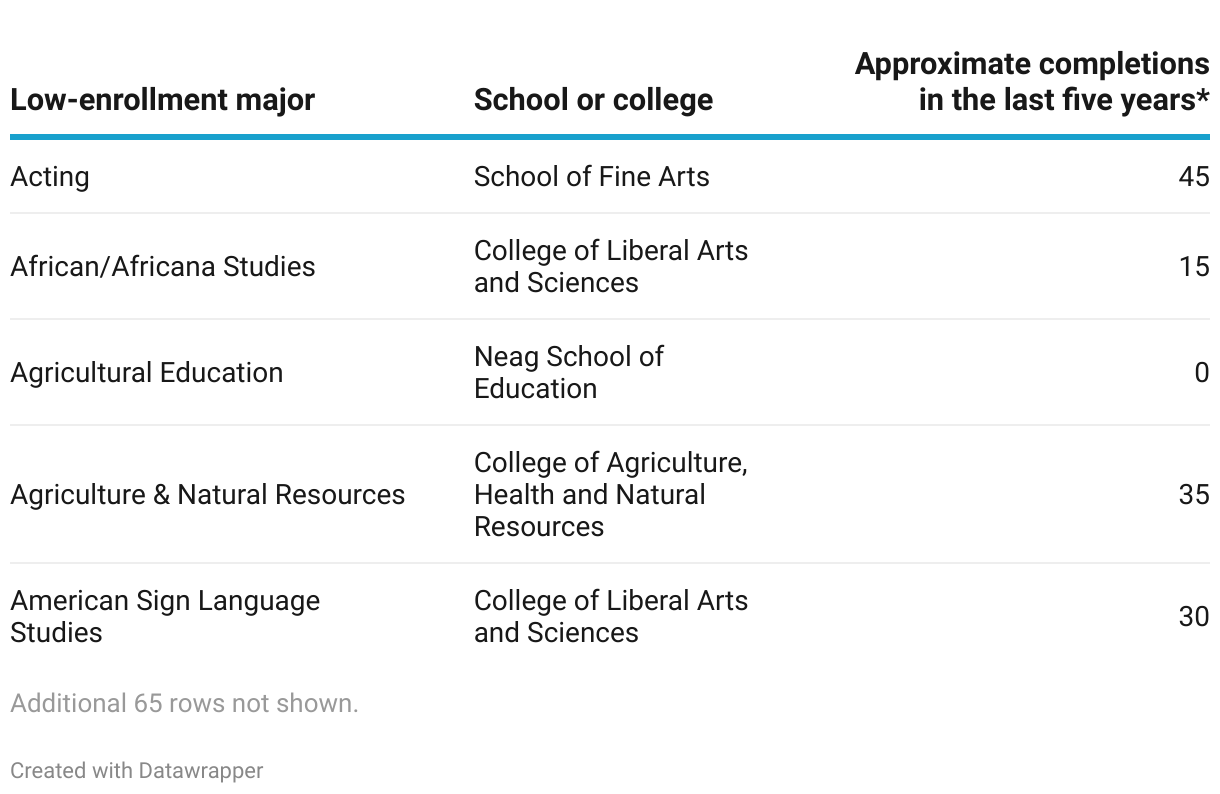The image size is (1220, 794).
Task: Select College of Liberal Arts in African/Africana row
Action: 610,267
